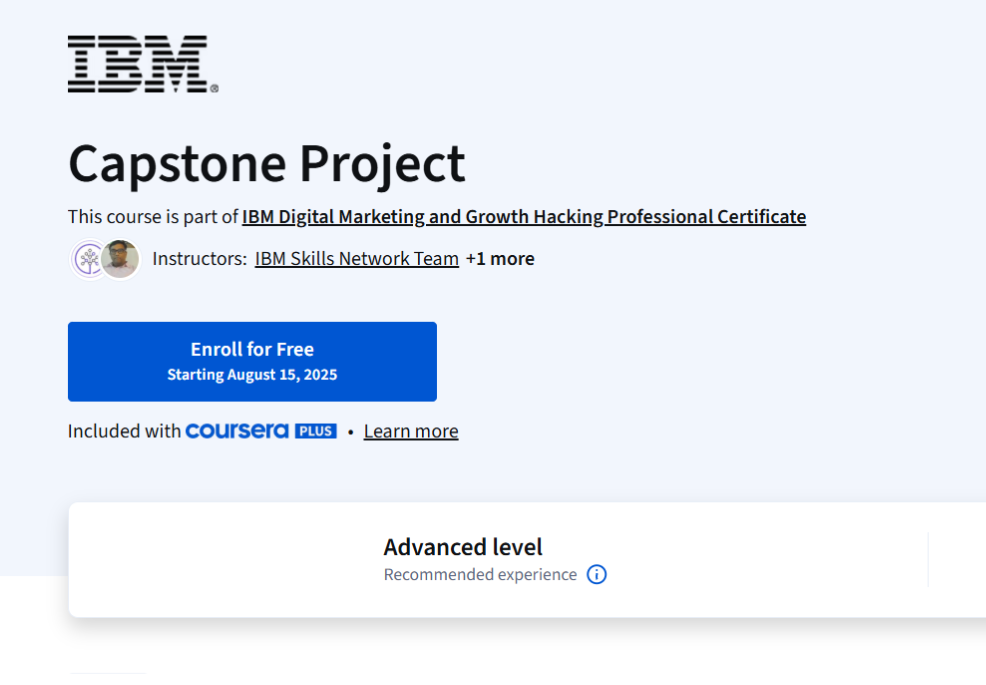Image resolution: width=986 pixels, height=685 pixels.
Task: Open the Recommended experience info icon
Action: click(596, 575)
